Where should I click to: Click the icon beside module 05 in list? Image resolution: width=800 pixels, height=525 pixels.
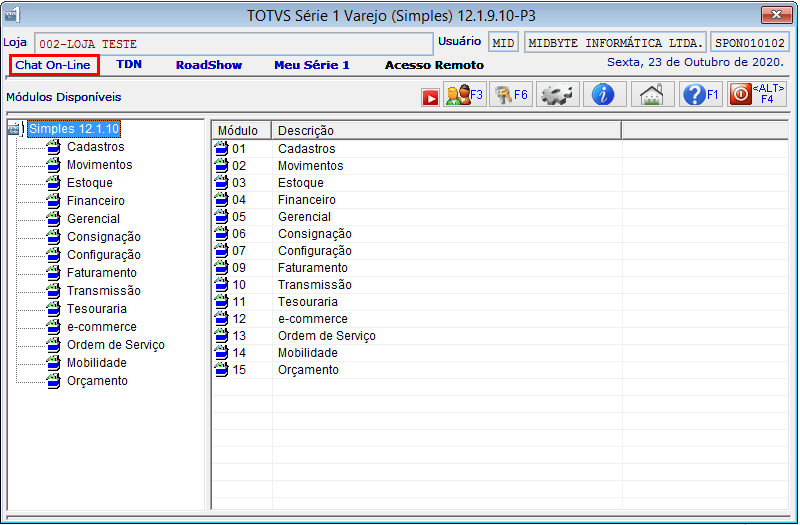click(x=221, y=216)
